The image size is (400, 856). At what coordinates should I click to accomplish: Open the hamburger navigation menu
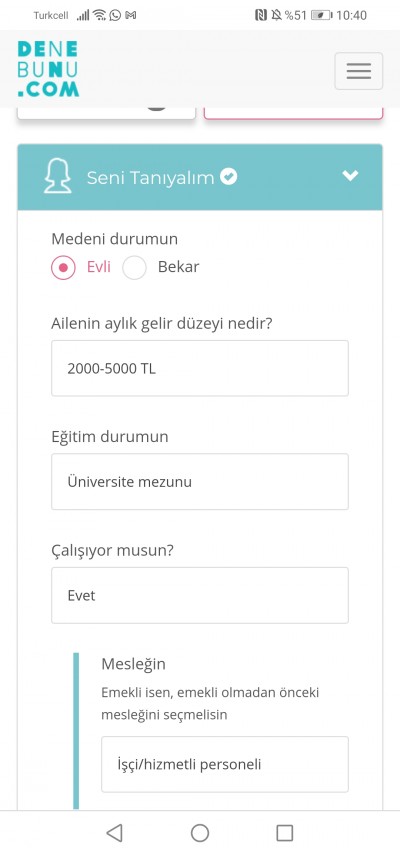point(359,71)
